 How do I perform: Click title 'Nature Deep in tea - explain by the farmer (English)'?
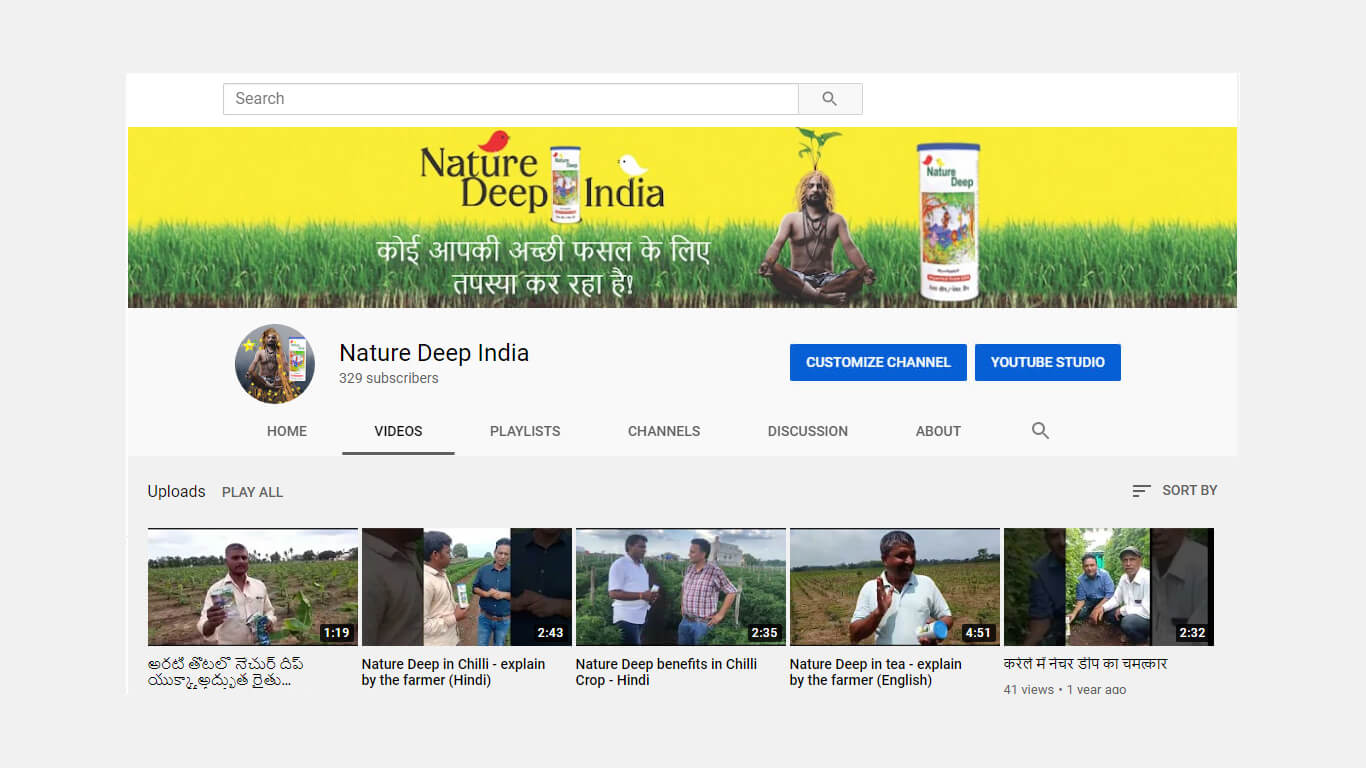(875, 672)
